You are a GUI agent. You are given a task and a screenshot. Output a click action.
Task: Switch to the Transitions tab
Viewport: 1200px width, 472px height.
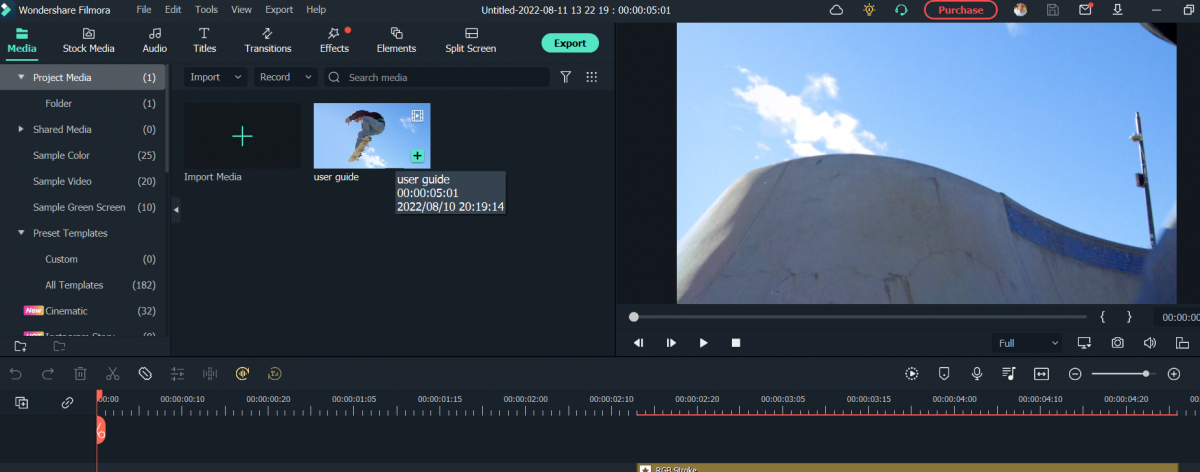click(x=267, y=41)
